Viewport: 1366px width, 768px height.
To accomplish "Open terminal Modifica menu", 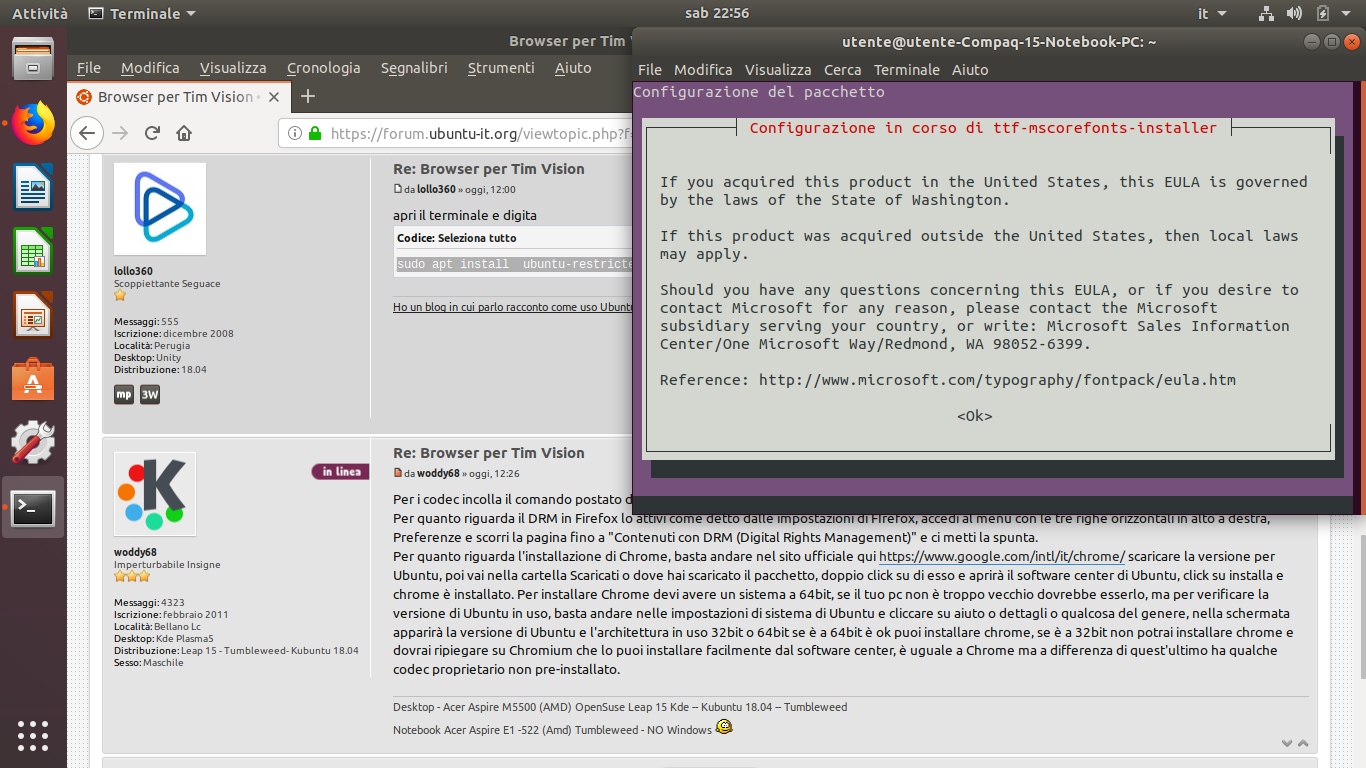I will 703,70.
